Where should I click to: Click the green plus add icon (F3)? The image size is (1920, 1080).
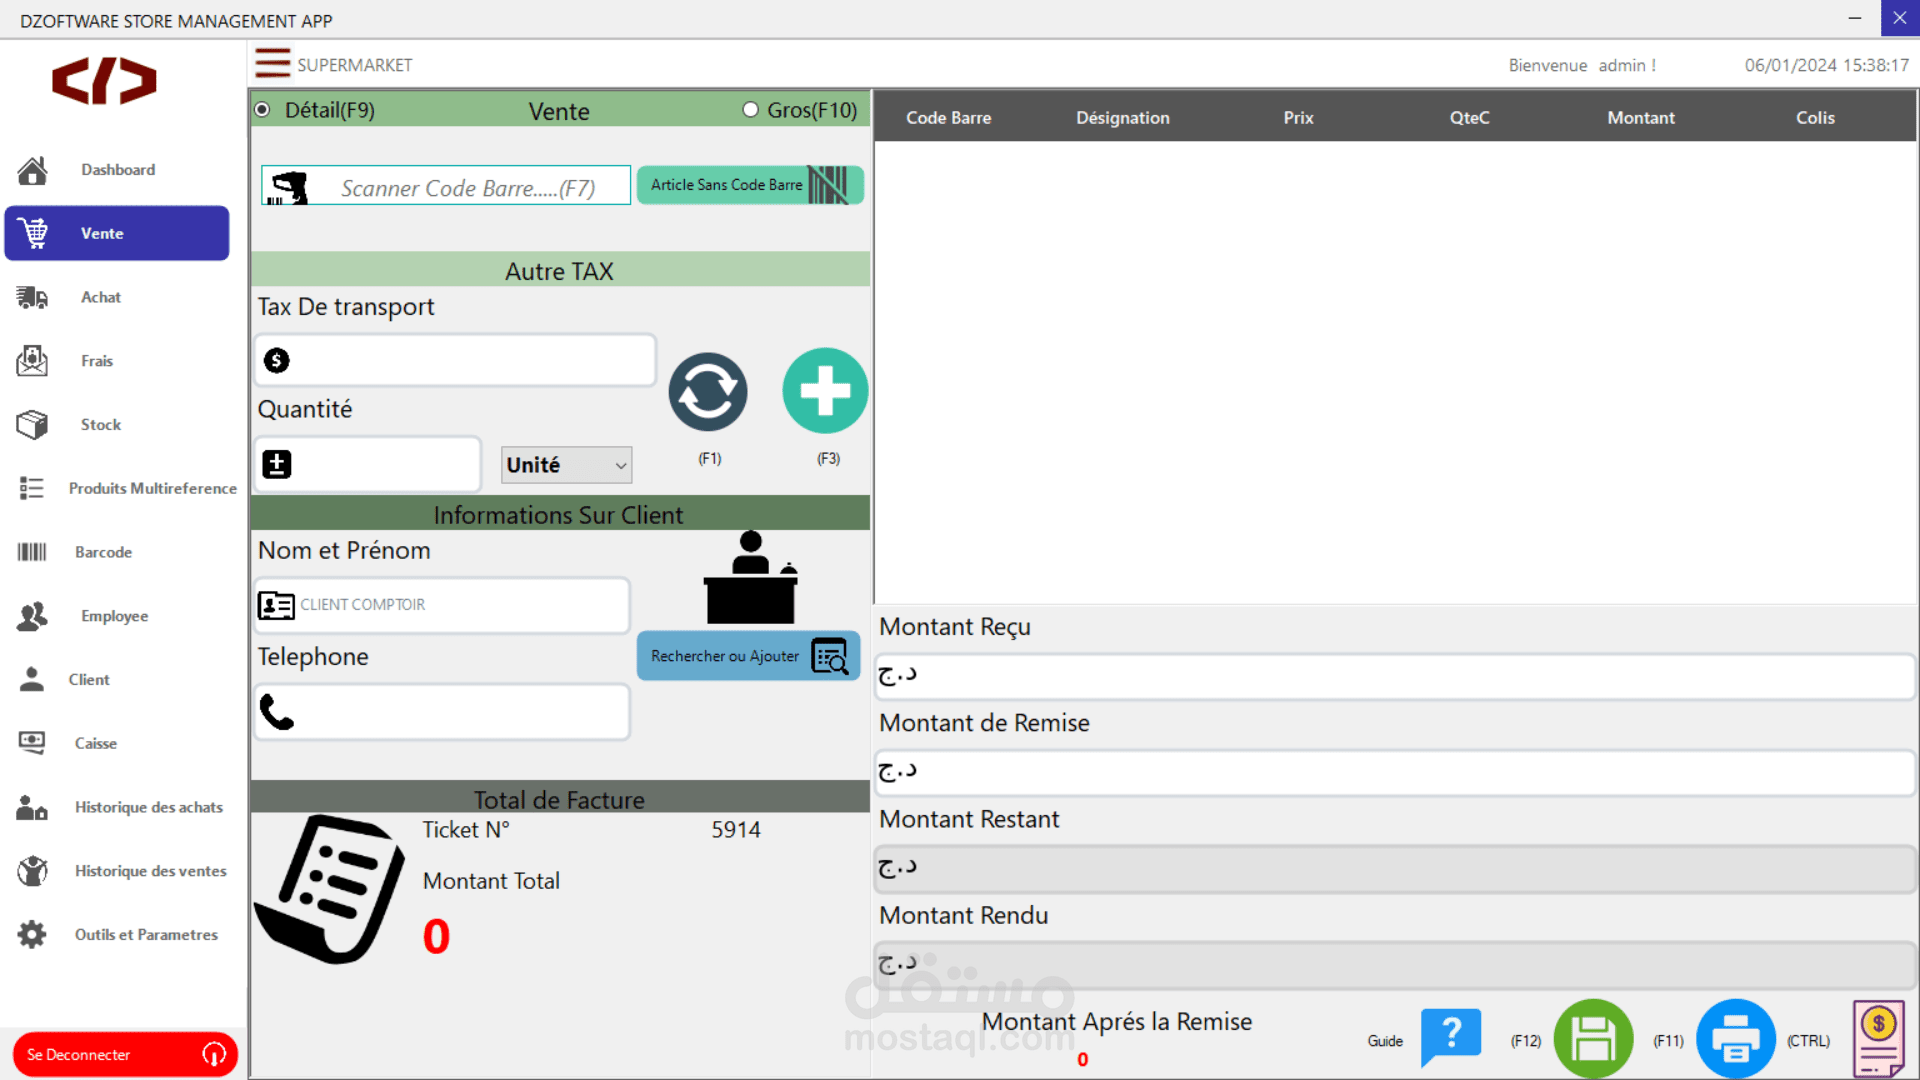point(825,391)
